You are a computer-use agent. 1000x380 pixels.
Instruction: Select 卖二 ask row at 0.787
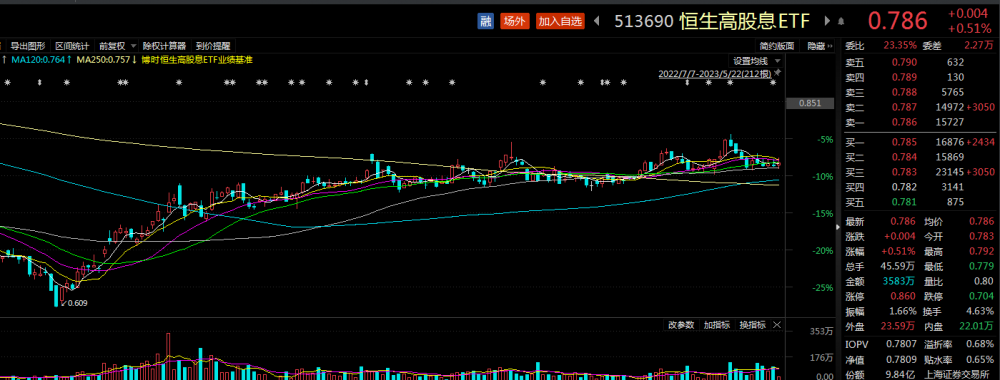tap(919, 106)
